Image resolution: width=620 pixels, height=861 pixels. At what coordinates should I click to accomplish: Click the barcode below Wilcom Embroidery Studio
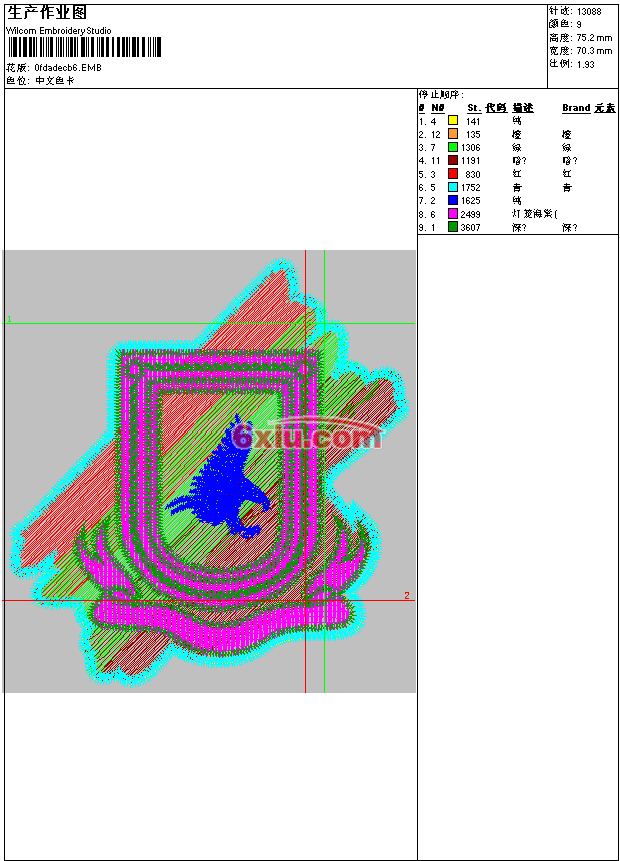pyautogui.click(x=84, y=48)
